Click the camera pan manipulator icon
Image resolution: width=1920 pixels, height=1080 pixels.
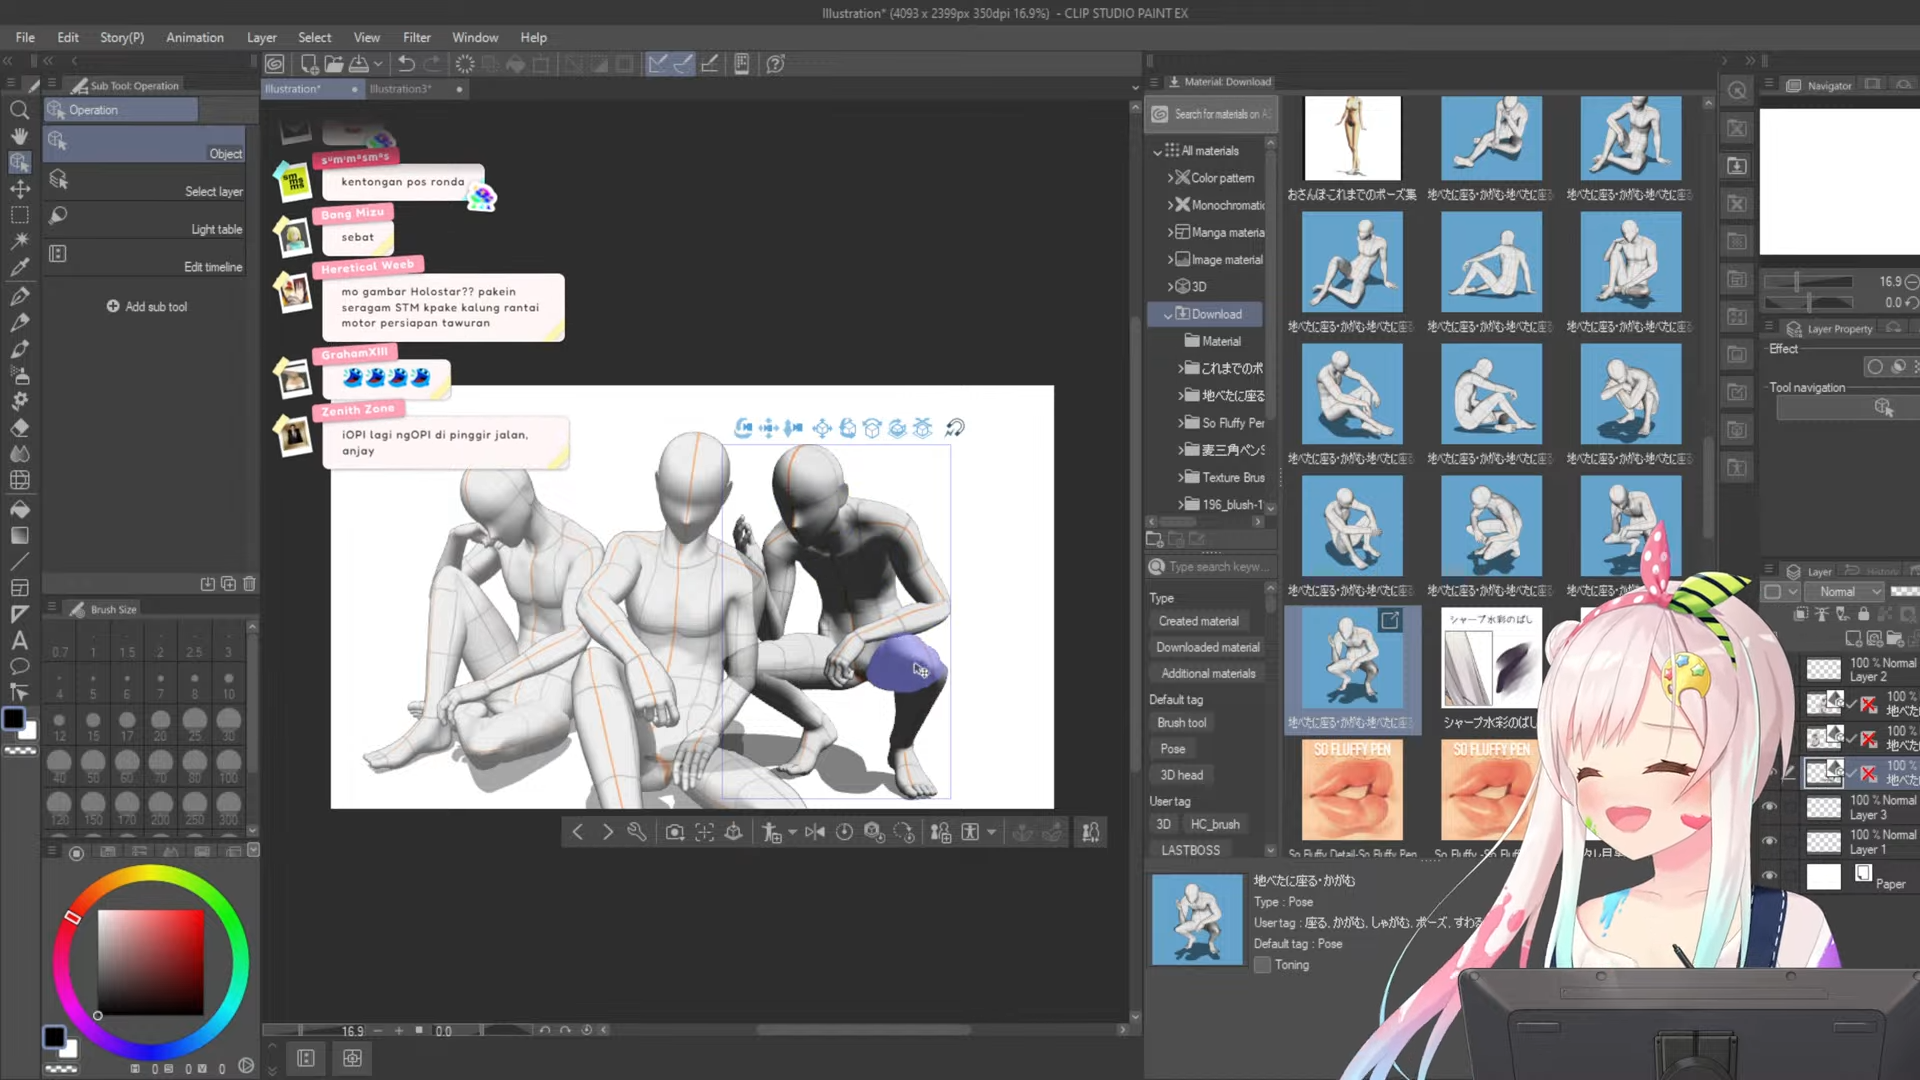click(768, 428)
